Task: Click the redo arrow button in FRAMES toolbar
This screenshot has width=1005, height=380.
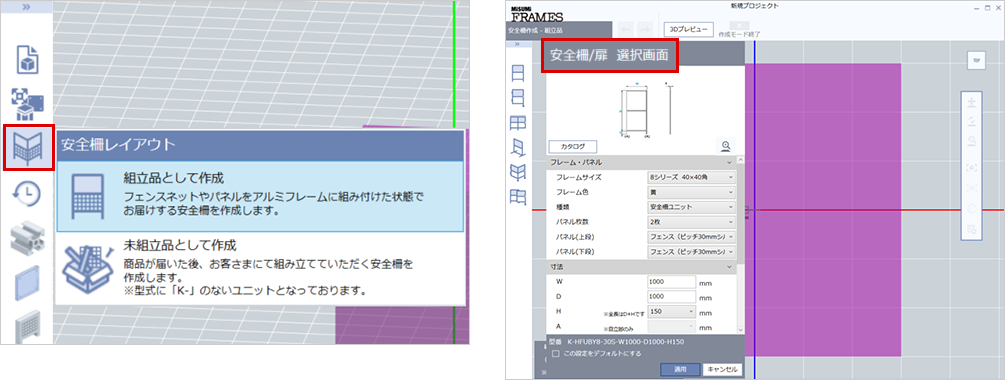Action: (x=644, y=29)
